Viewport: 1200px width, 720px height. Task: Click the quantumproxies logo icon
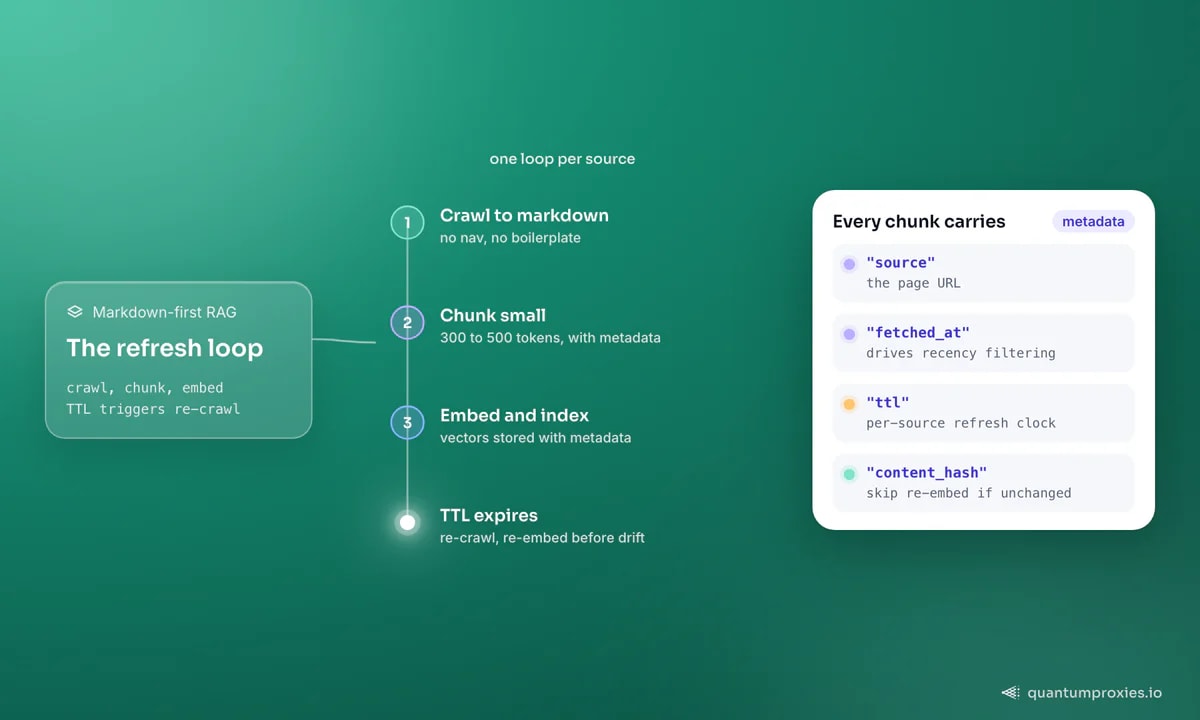tap(1011, 692)
